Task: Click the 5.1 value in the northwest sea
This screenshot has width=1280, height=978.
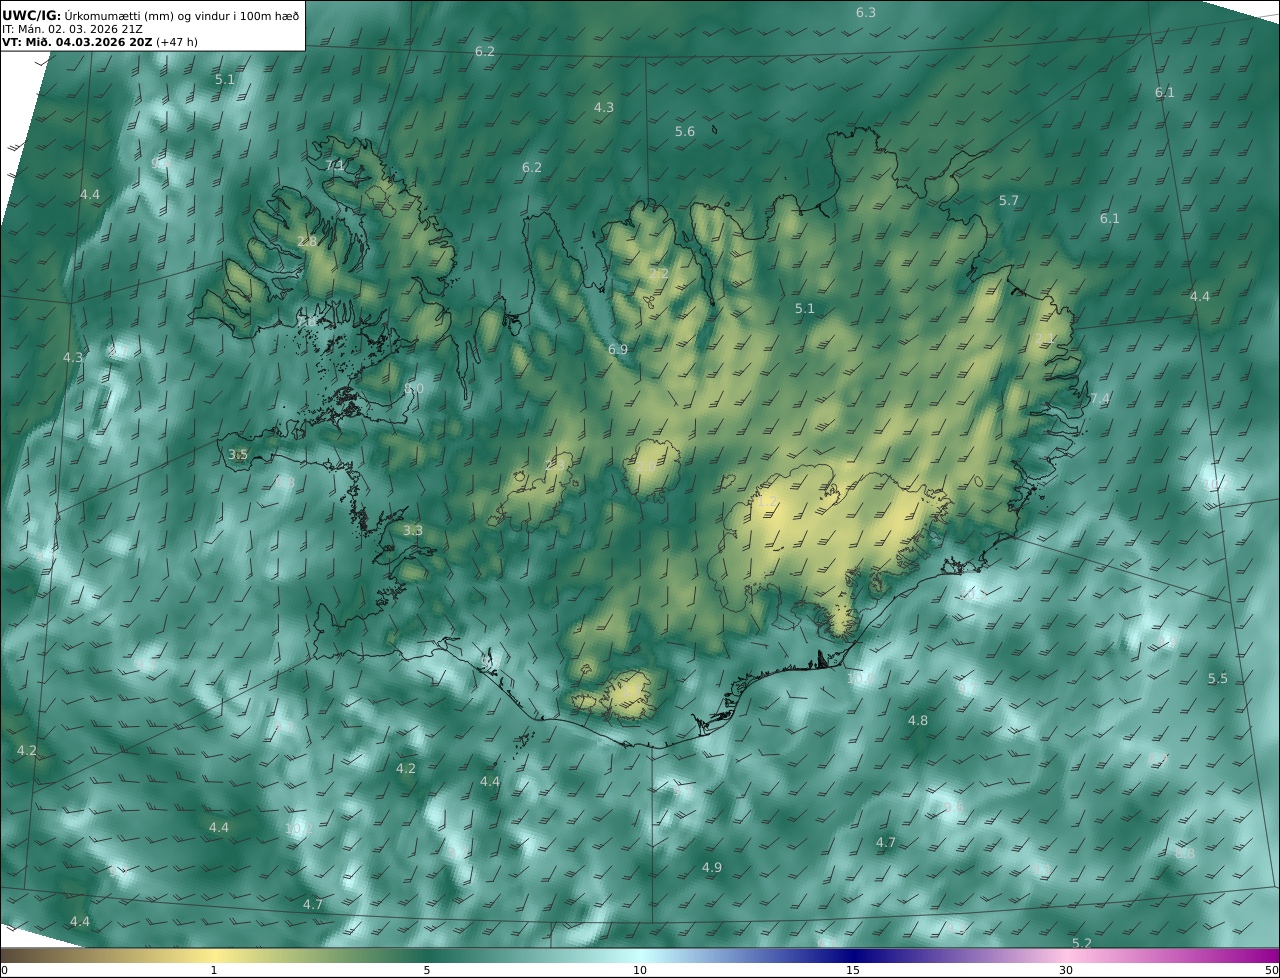Action: point(225,79)
